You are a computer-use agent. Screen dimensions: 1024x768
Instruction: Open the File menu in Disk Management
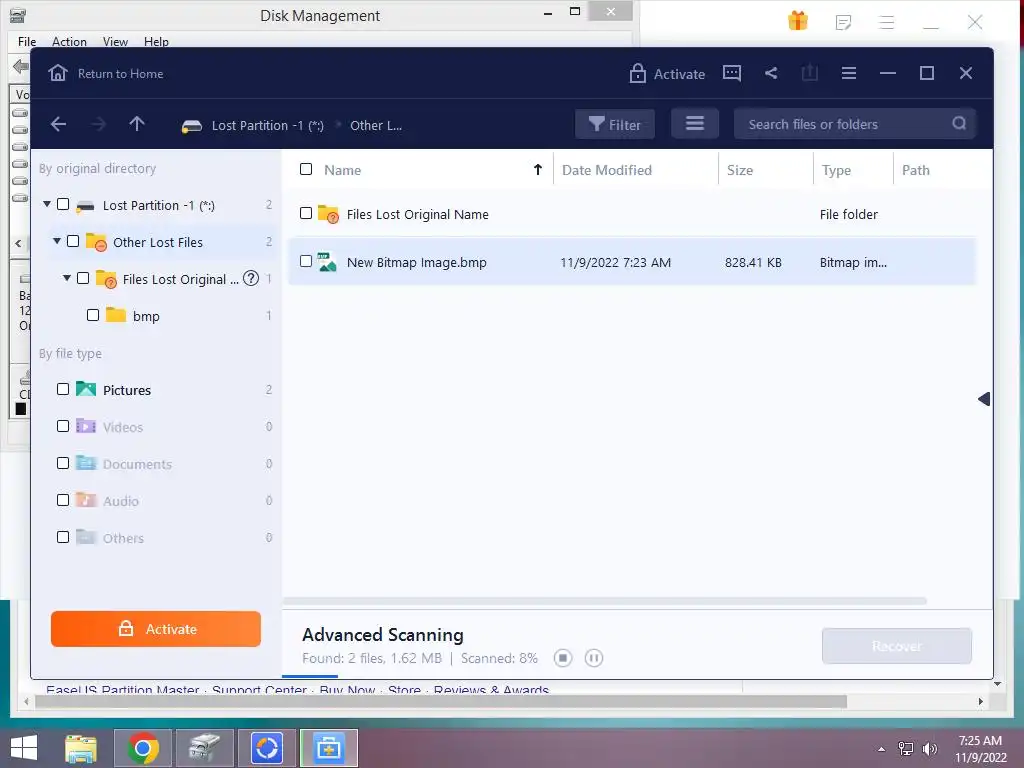coord(27,41)
